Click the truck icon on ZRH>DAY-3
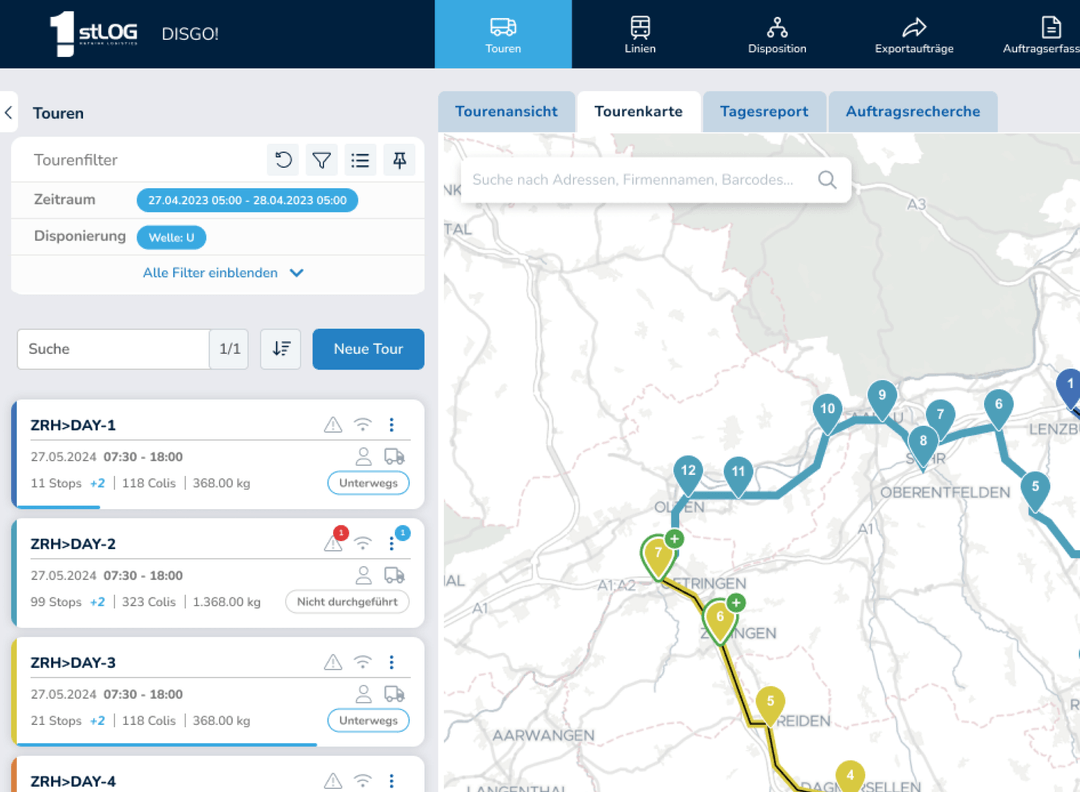Viewport: 1080px width, 792px height. click(x=394, y=694)
